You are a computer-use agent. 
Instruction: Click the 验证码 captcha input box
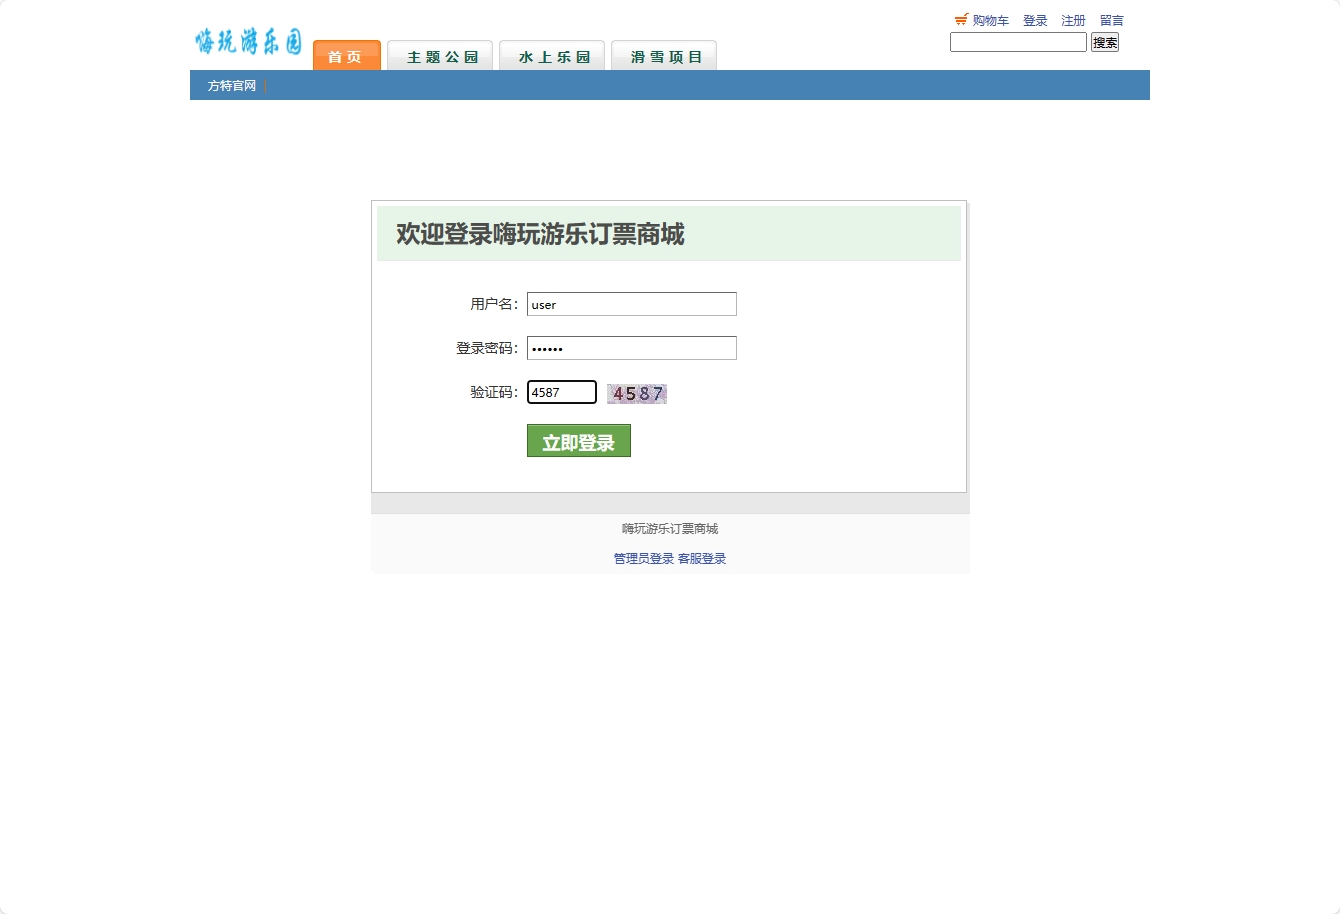tap(561, 392)
